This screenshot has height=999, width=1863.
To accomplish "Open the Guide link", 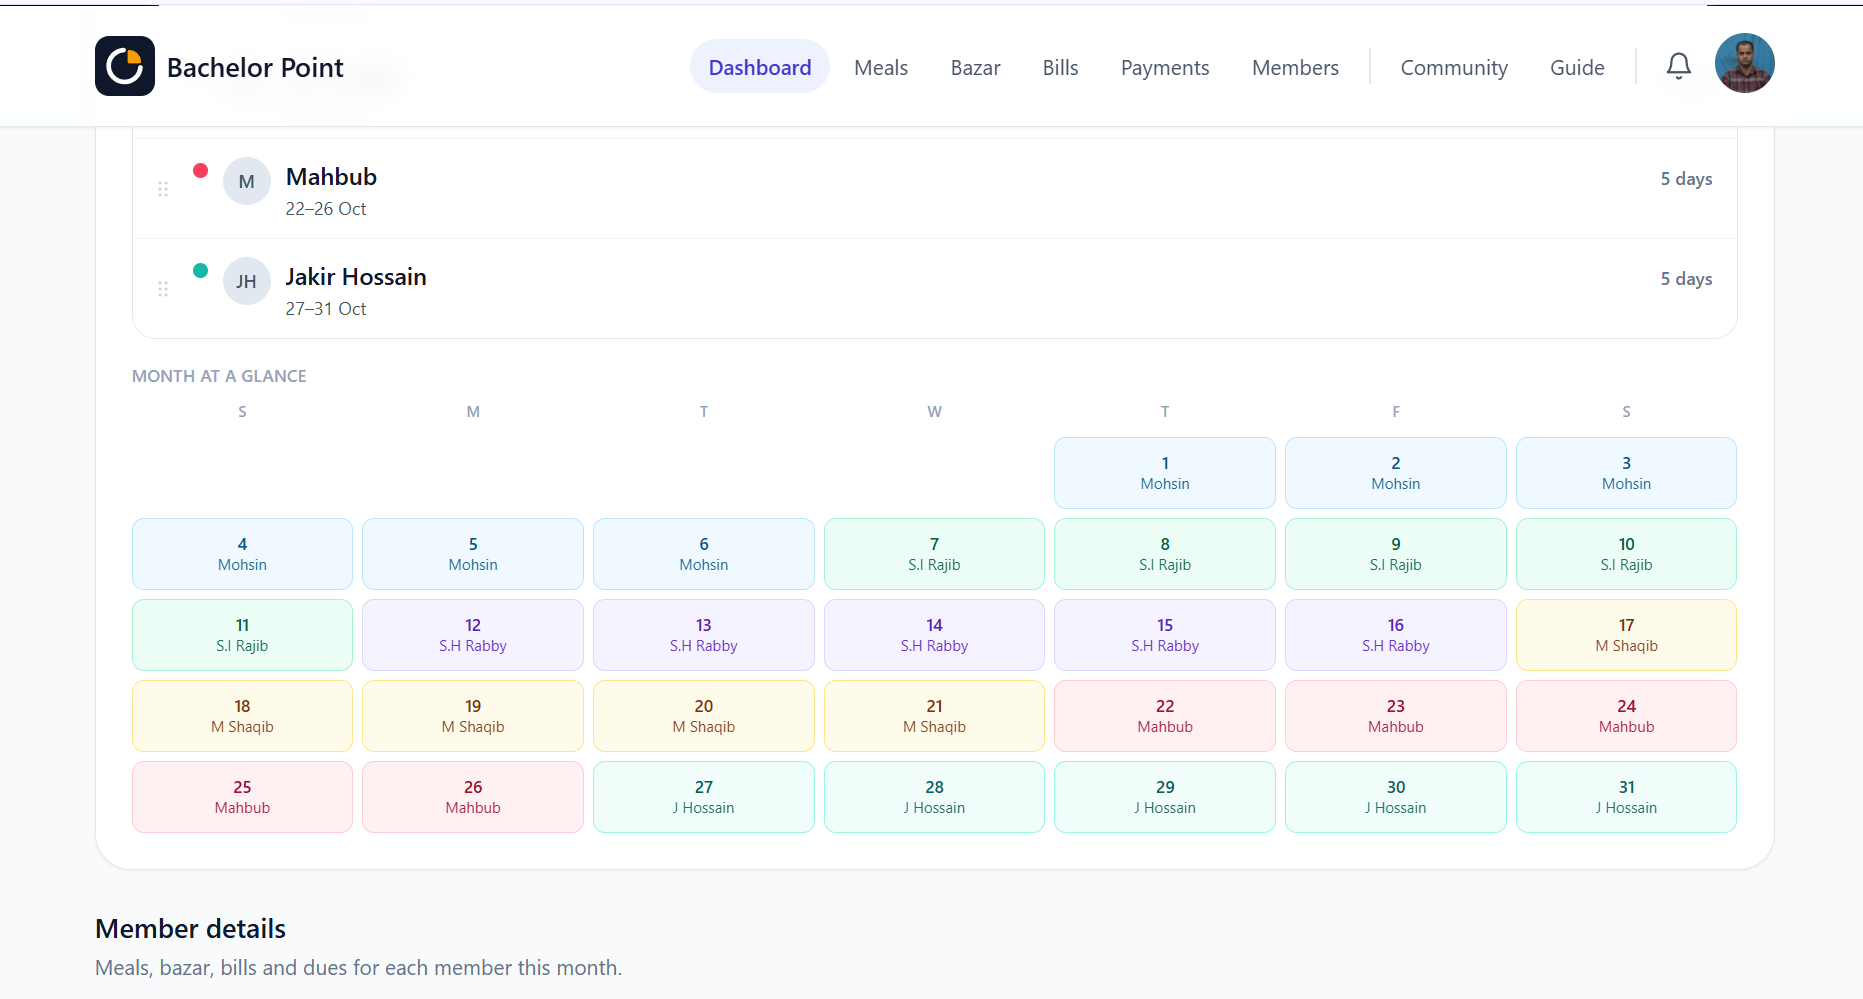I will 1577,67.
